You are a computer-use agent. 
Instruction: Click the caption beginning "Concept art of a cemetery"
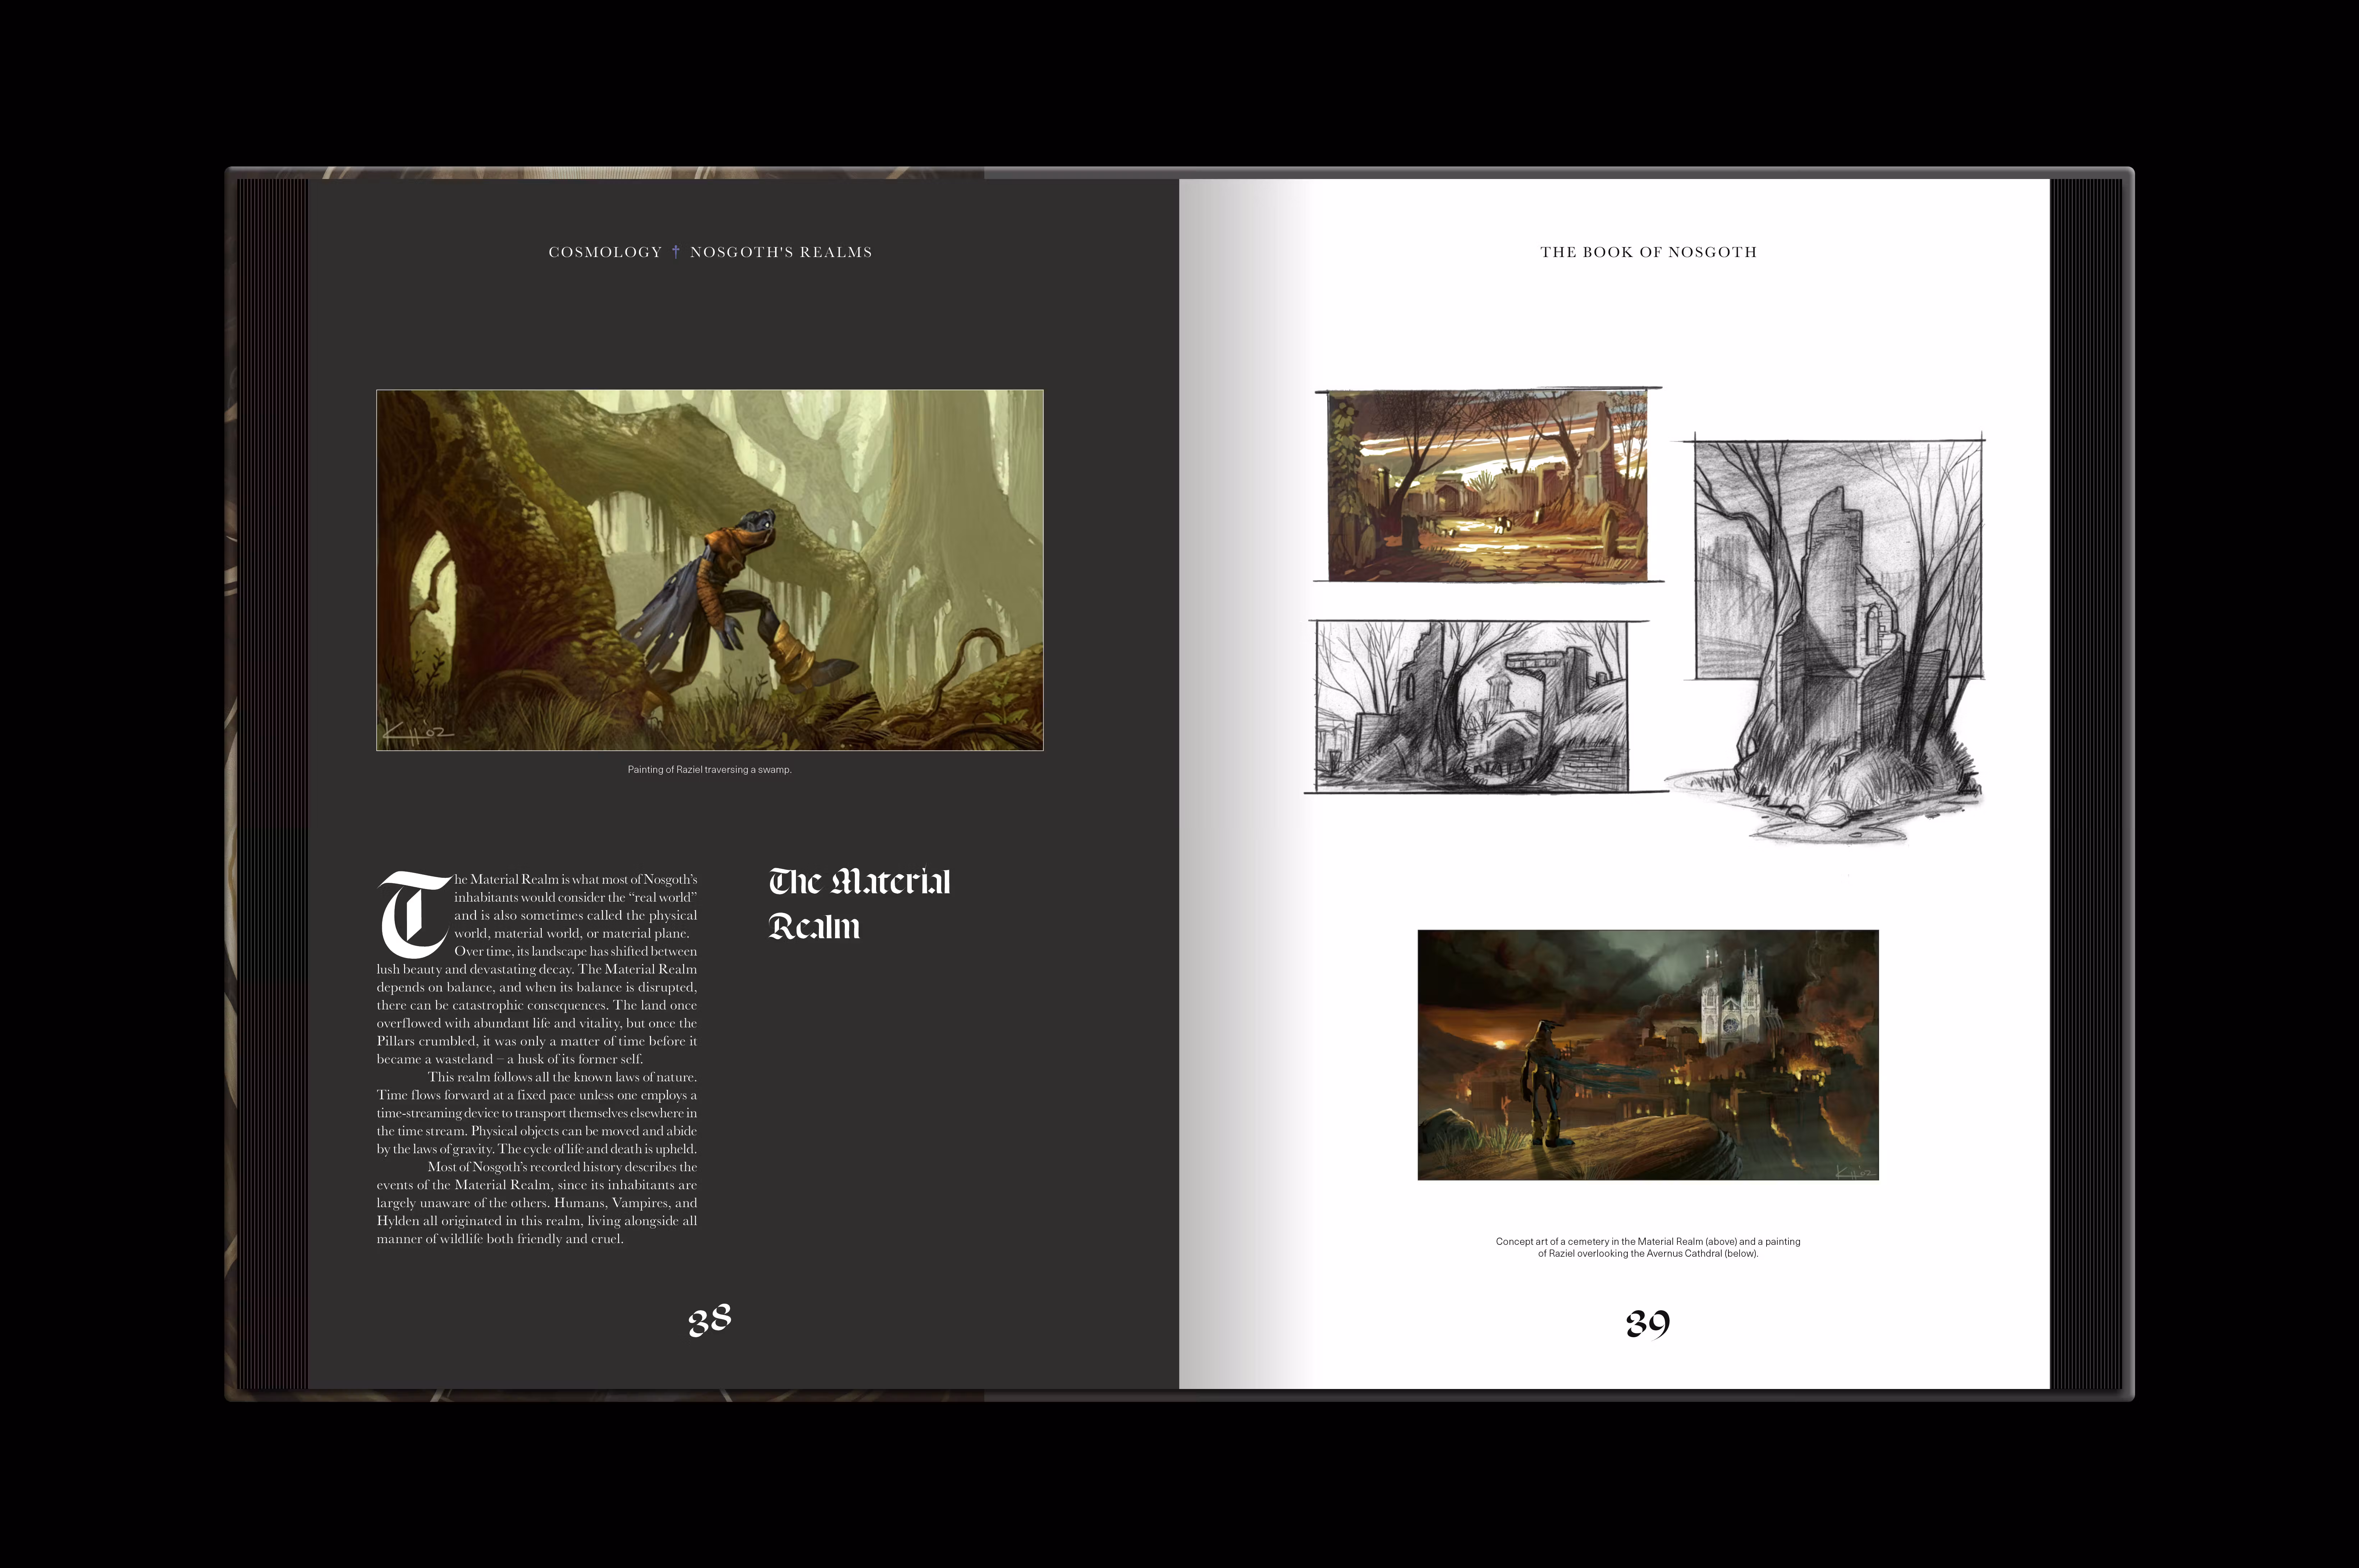1648,1247
